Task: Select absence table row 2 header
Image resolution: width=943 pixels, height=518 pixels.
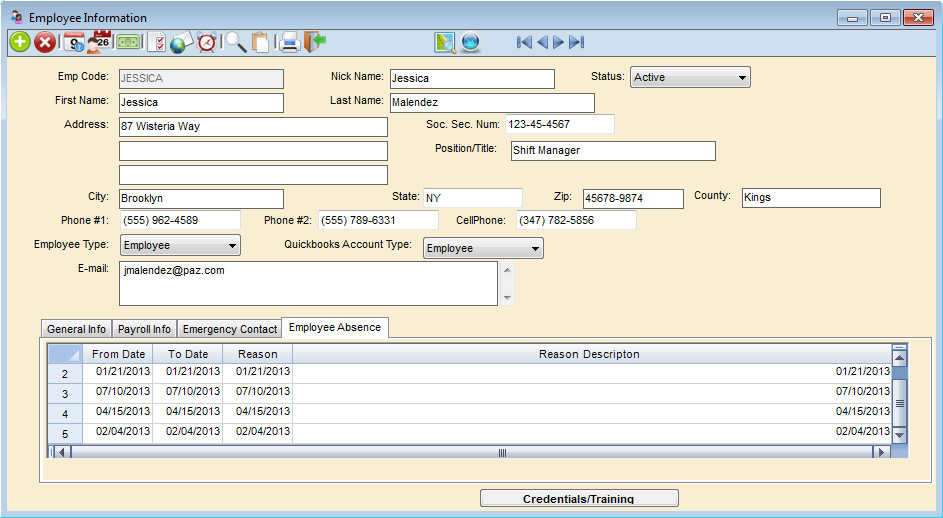Action: [x=65, y=374]
